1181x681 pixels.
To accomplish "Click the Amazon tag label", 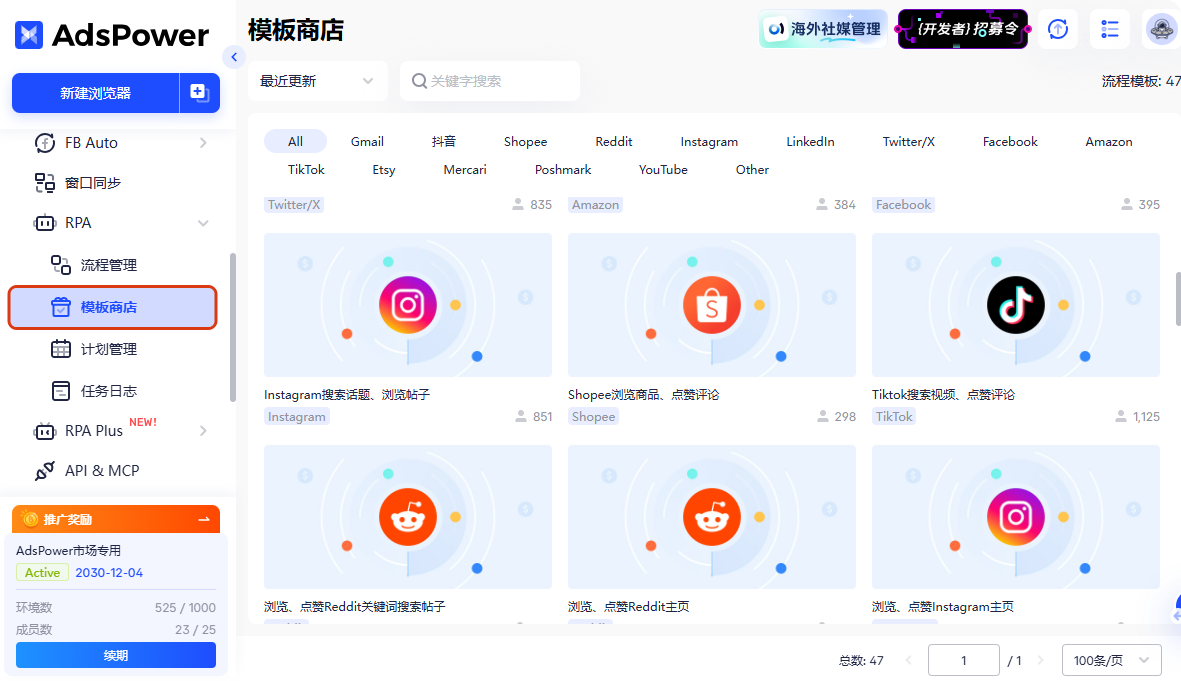I will pyautogui.click(x=595, y=205).
